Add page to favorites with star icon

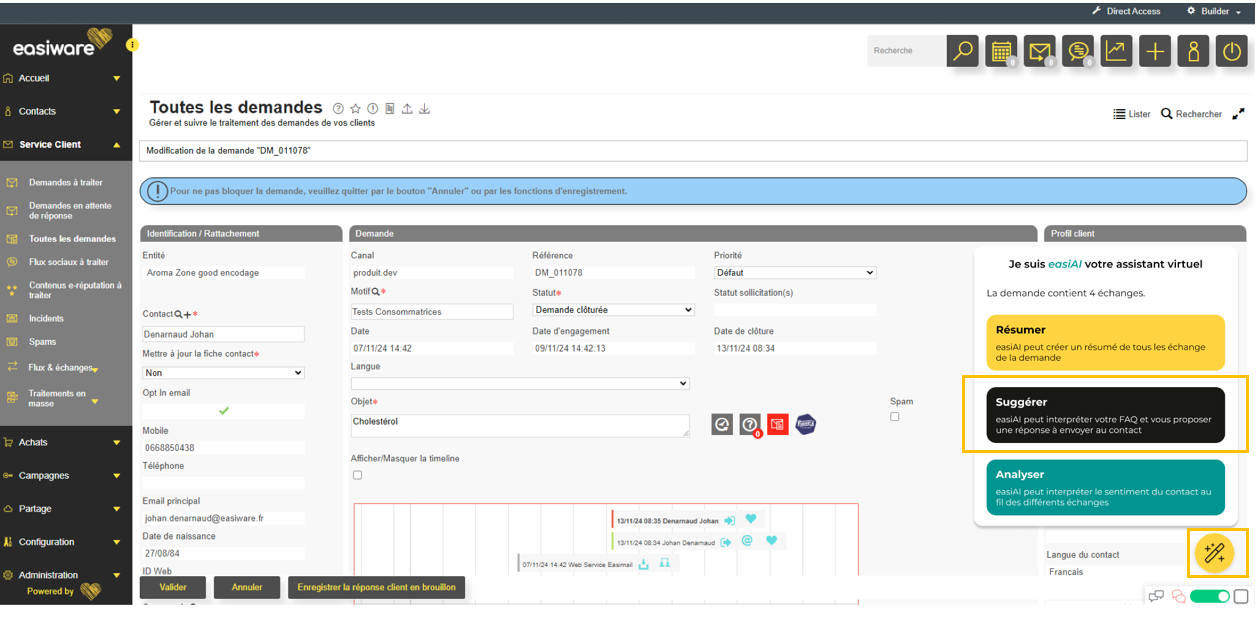[x=355, y=109]
